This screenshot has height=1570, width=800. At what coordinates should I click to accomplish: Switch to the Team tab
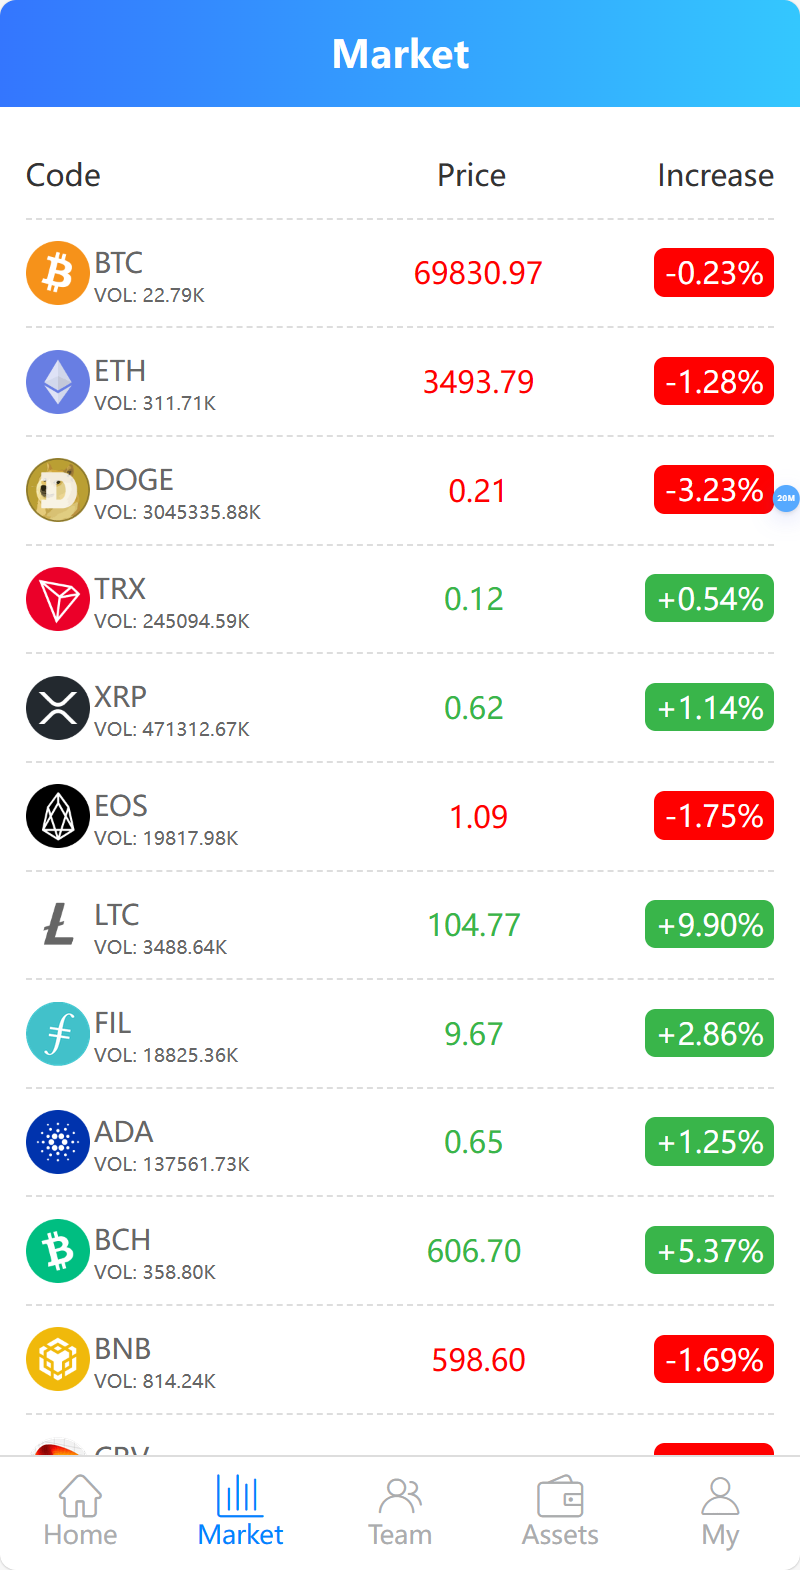point(400,1512)
